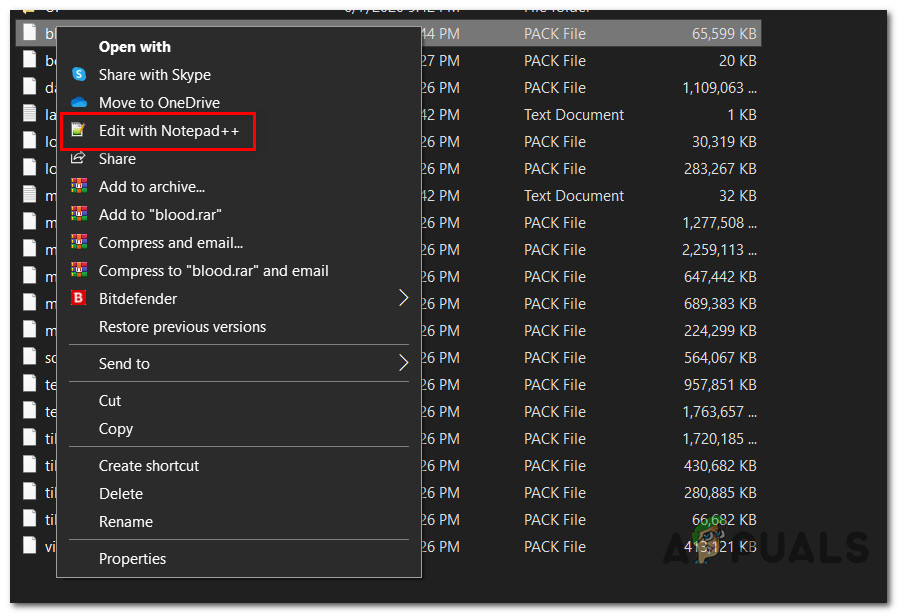This screenshot has height=614, width=898.
Task: Click the red Bitdefender icon
Action: click(79, 299)
